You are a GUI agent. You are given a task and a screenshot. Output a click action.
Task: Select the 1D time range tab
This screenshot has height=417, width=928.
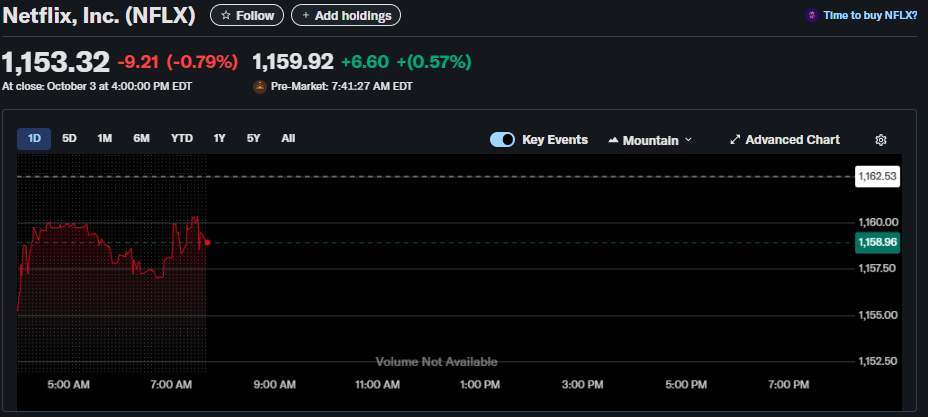coord(34,139)
